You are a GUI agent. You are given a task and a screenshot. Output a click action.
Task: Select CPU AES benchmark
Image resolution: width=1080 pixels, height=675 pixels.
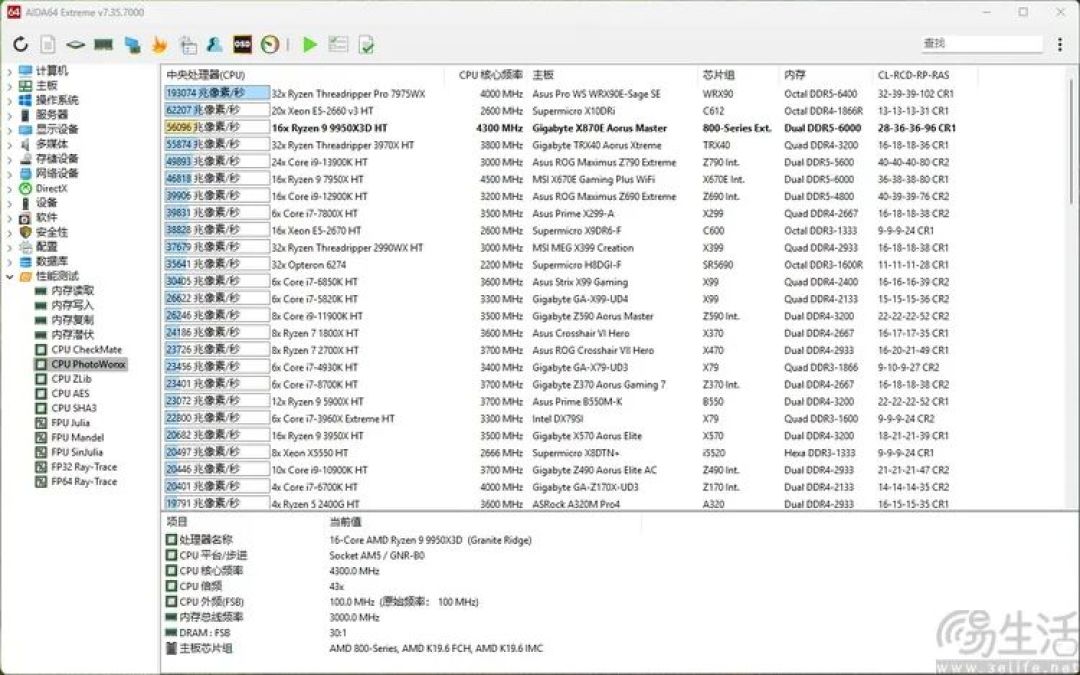pos(70,393)
